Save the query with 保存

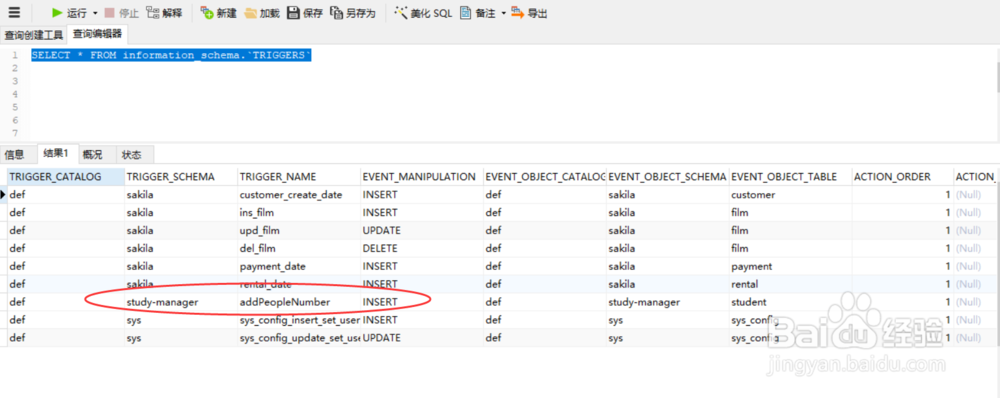point(305,13)
